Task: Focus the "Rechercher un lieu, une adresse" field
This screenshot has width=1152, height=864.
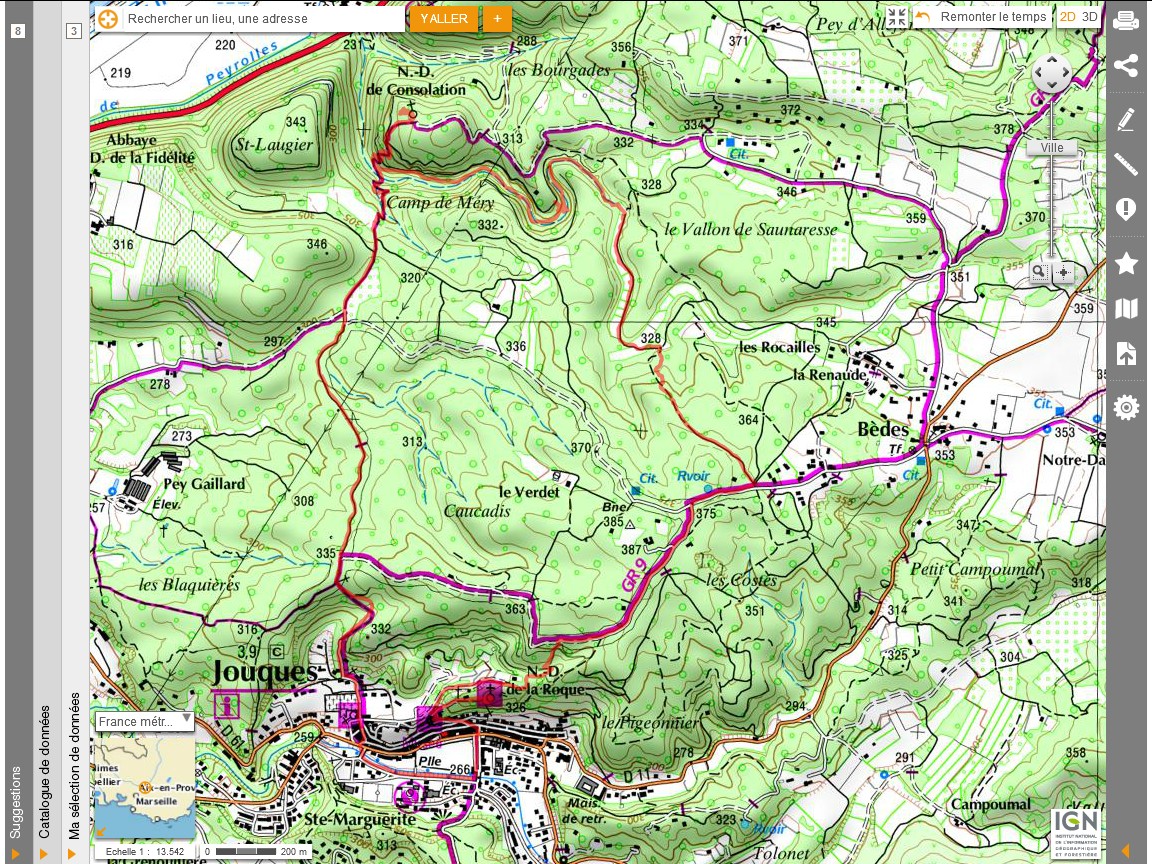Action: (264, 19)
